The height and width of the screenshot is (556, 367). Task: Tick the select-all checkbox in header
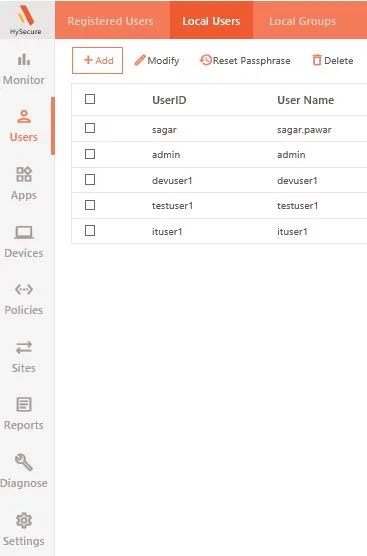(x=90, y=99)
